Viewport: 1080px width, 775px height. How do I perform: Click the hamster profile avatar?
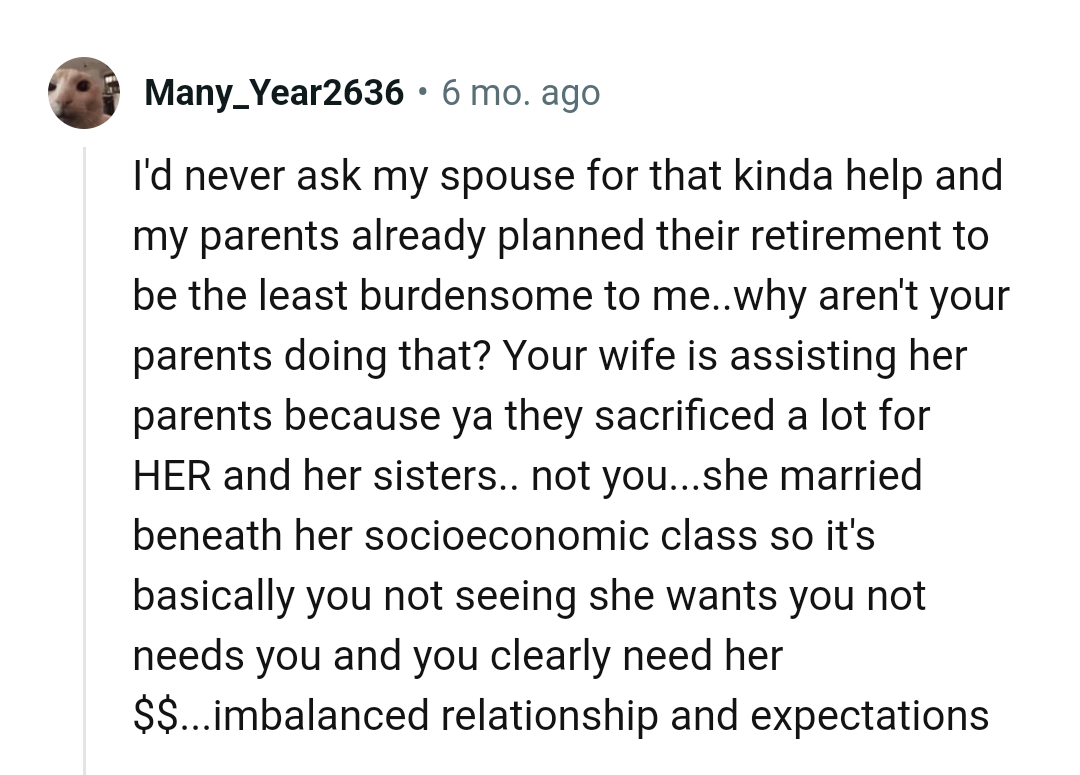[x=85, y=93]
